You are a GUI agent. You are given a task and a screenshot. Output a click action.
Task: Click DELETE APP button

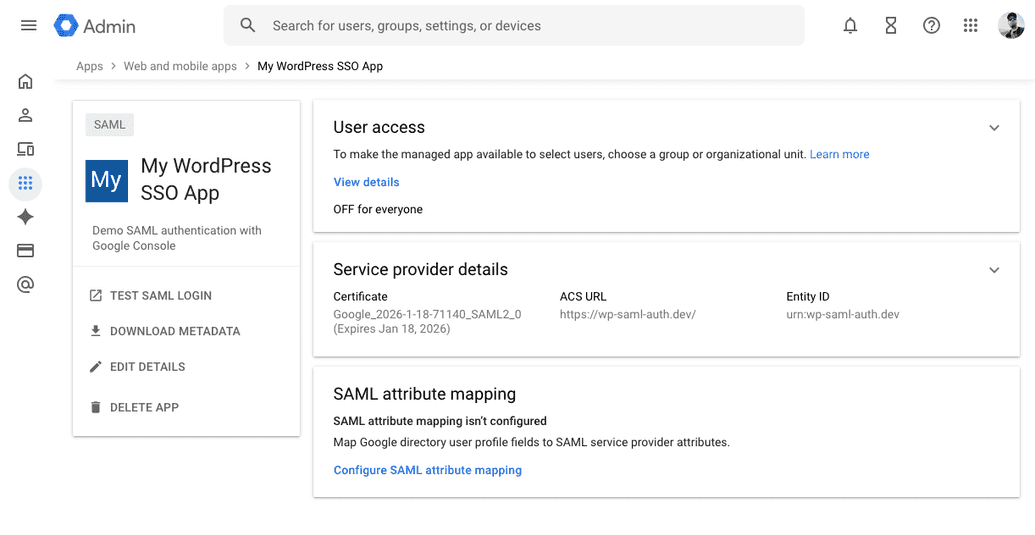click(134, 407)
